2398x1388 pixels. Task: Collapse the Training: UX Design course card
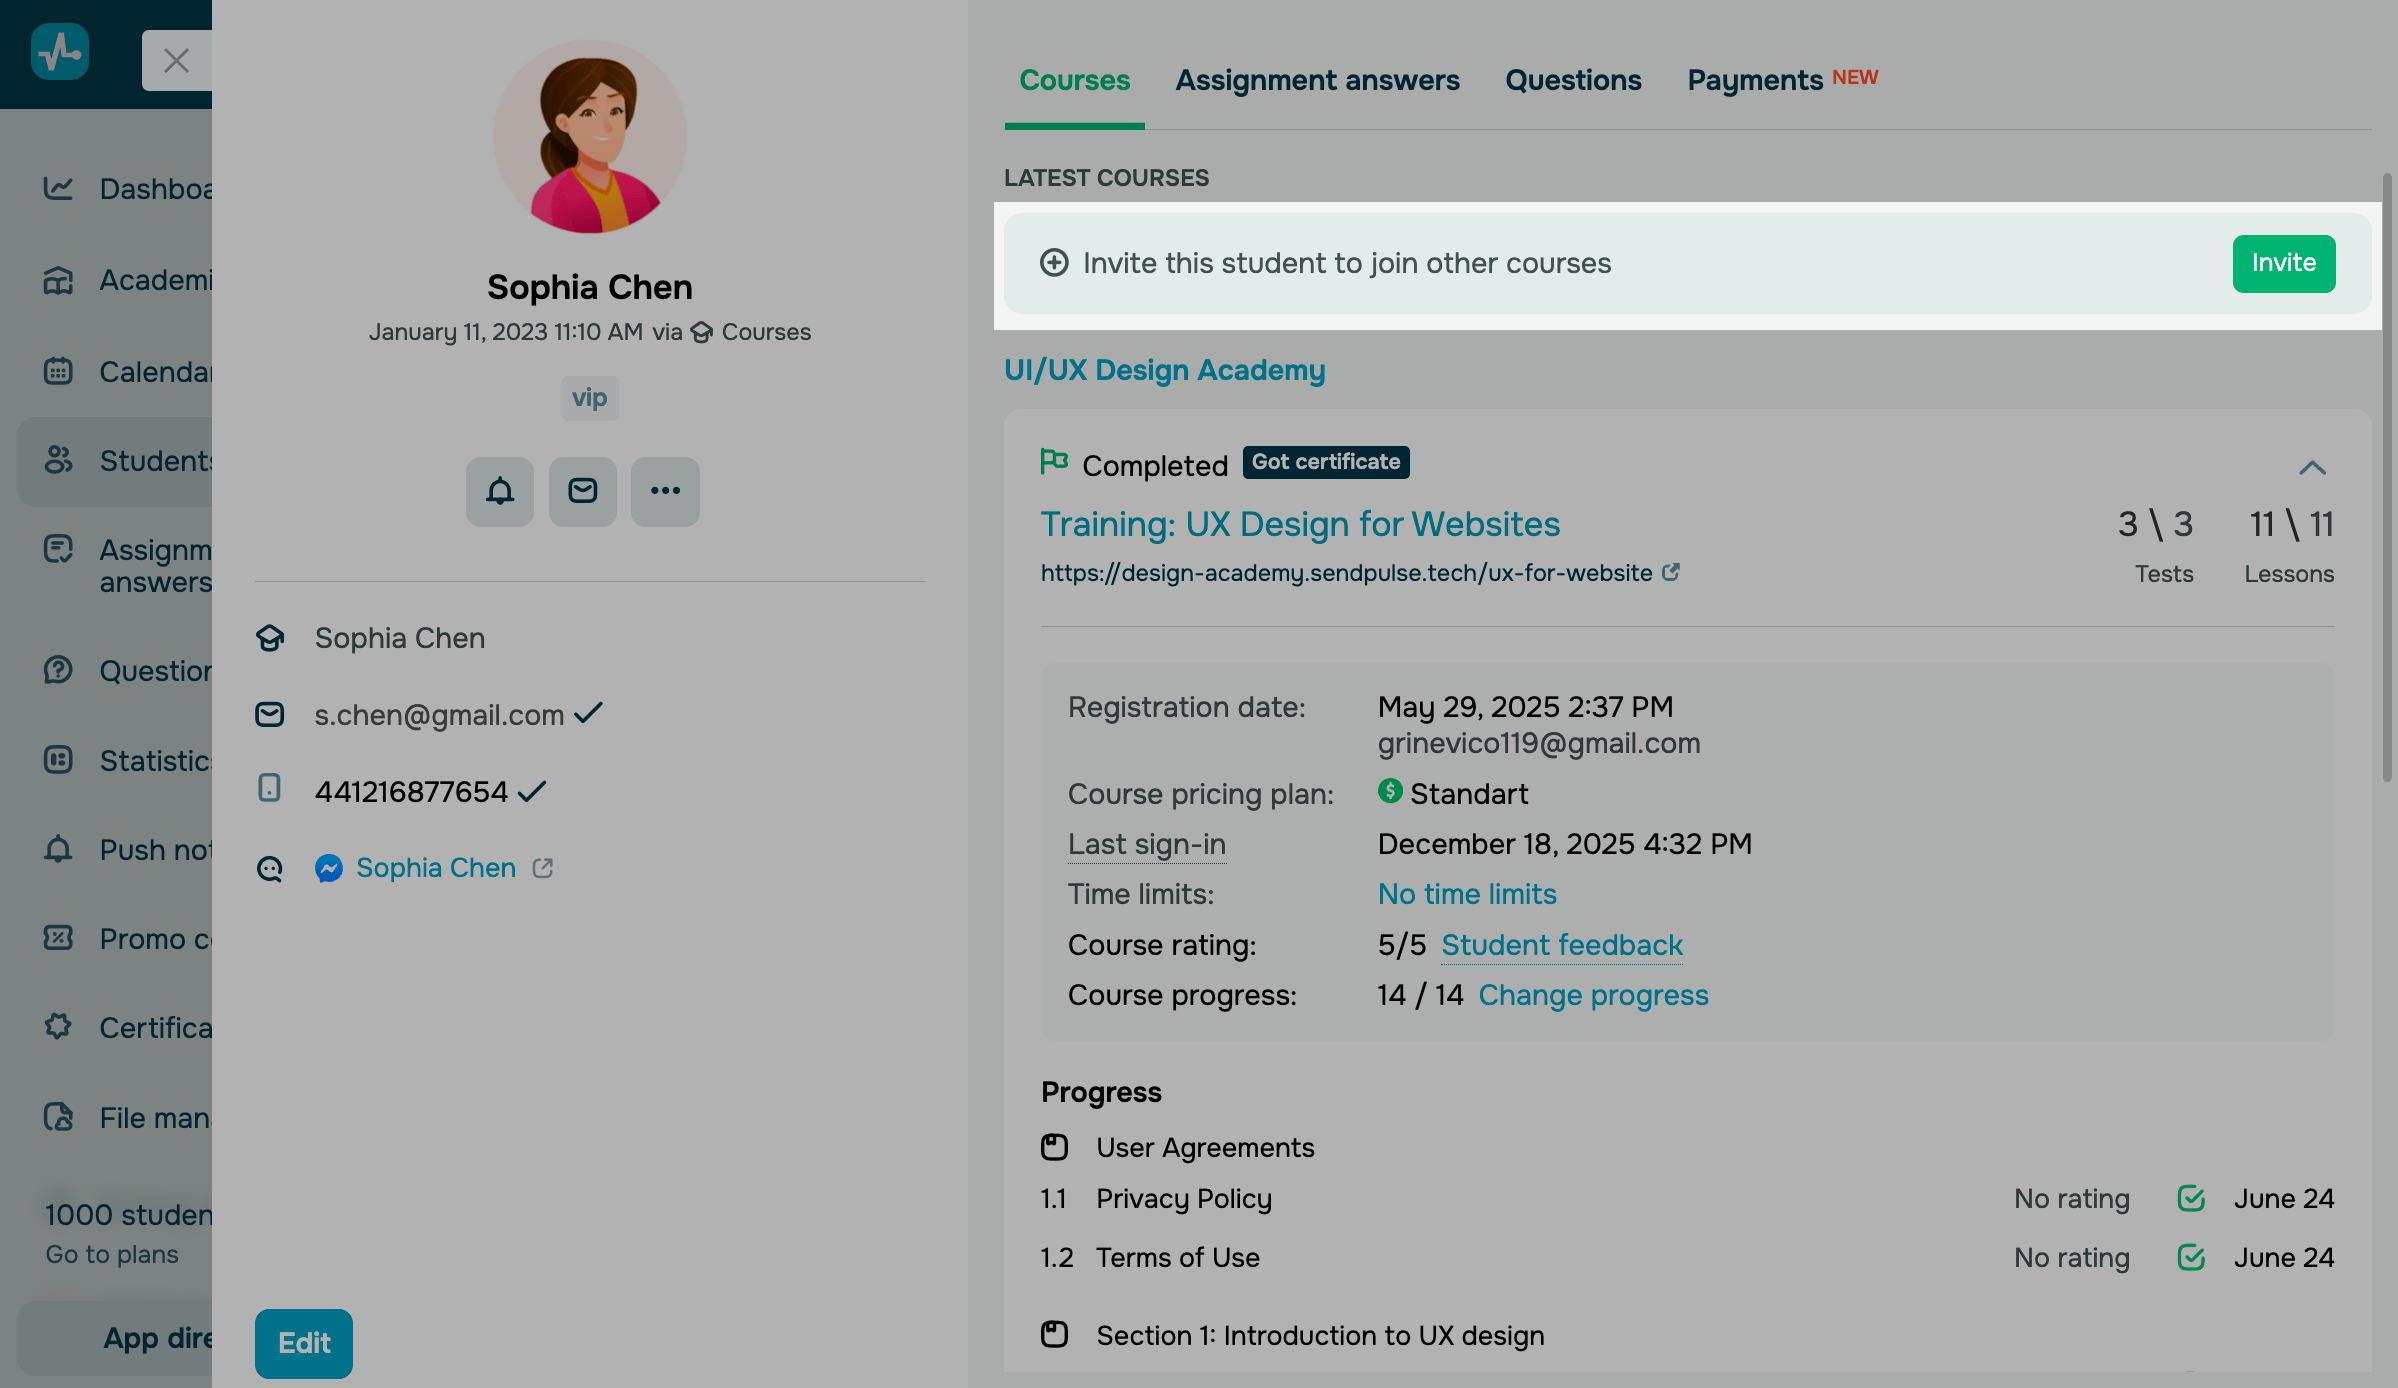pyautogui.click(x=2313, y=468)
